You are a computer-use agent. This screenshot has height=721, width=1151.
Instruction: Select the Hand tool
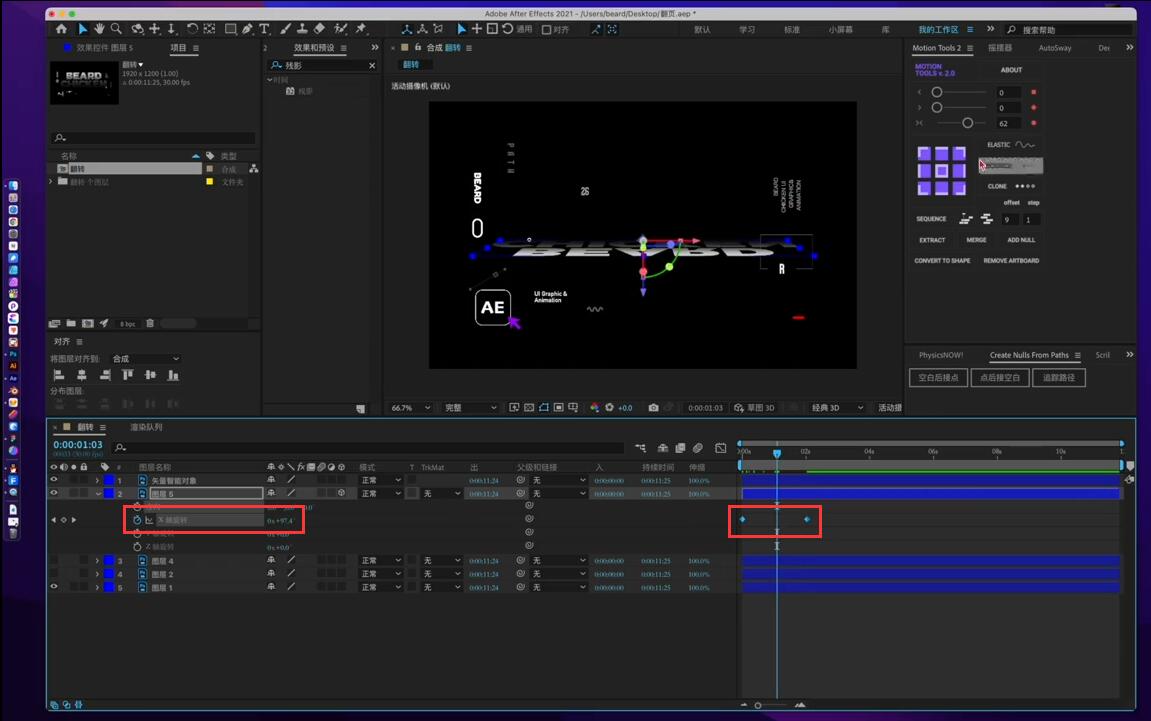pos(99,29)
